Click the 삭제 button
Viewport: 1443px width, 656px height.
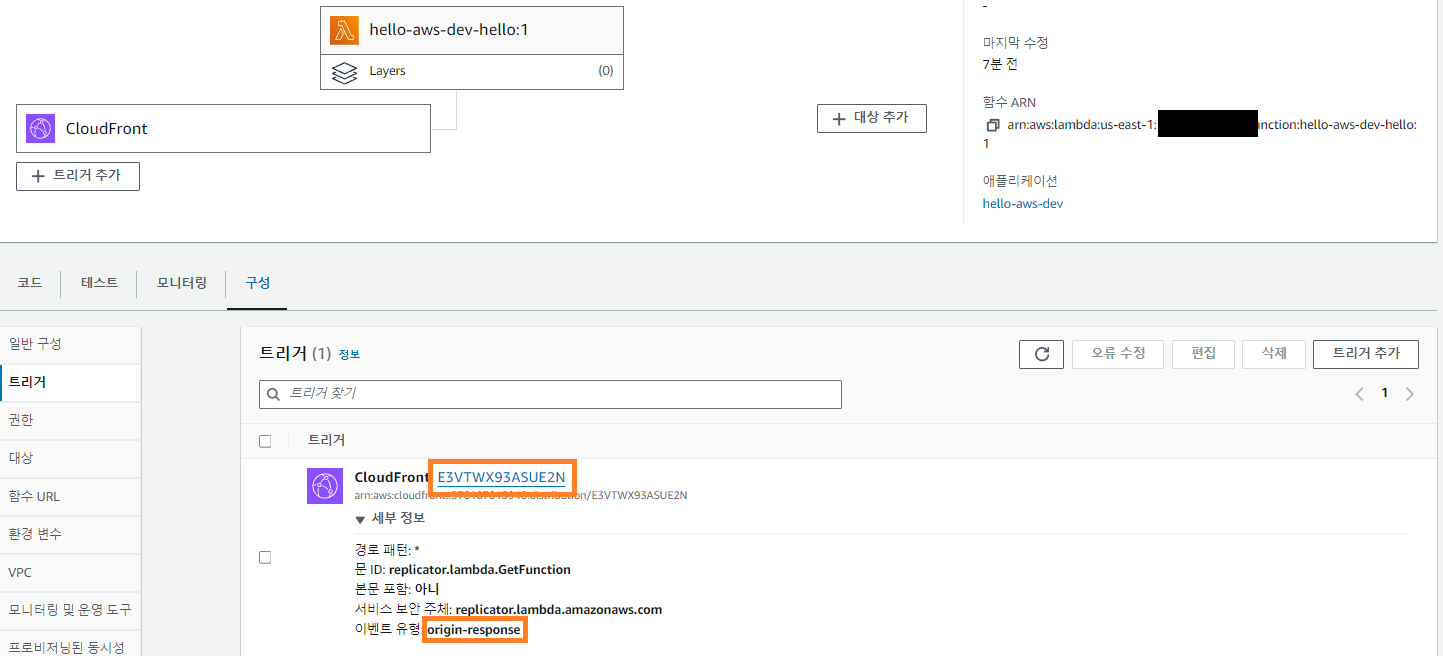[1273, 354]
